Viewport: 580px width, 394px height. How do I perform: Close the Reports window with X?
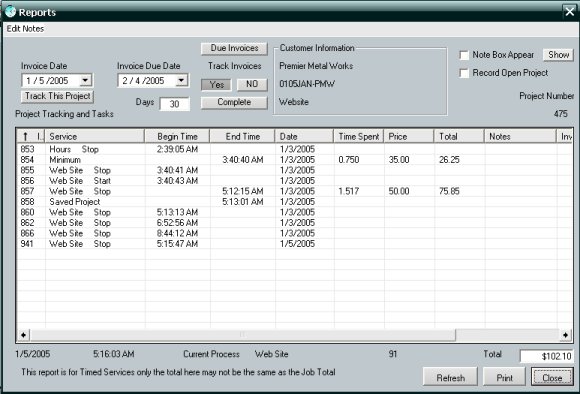click(570, 11)
